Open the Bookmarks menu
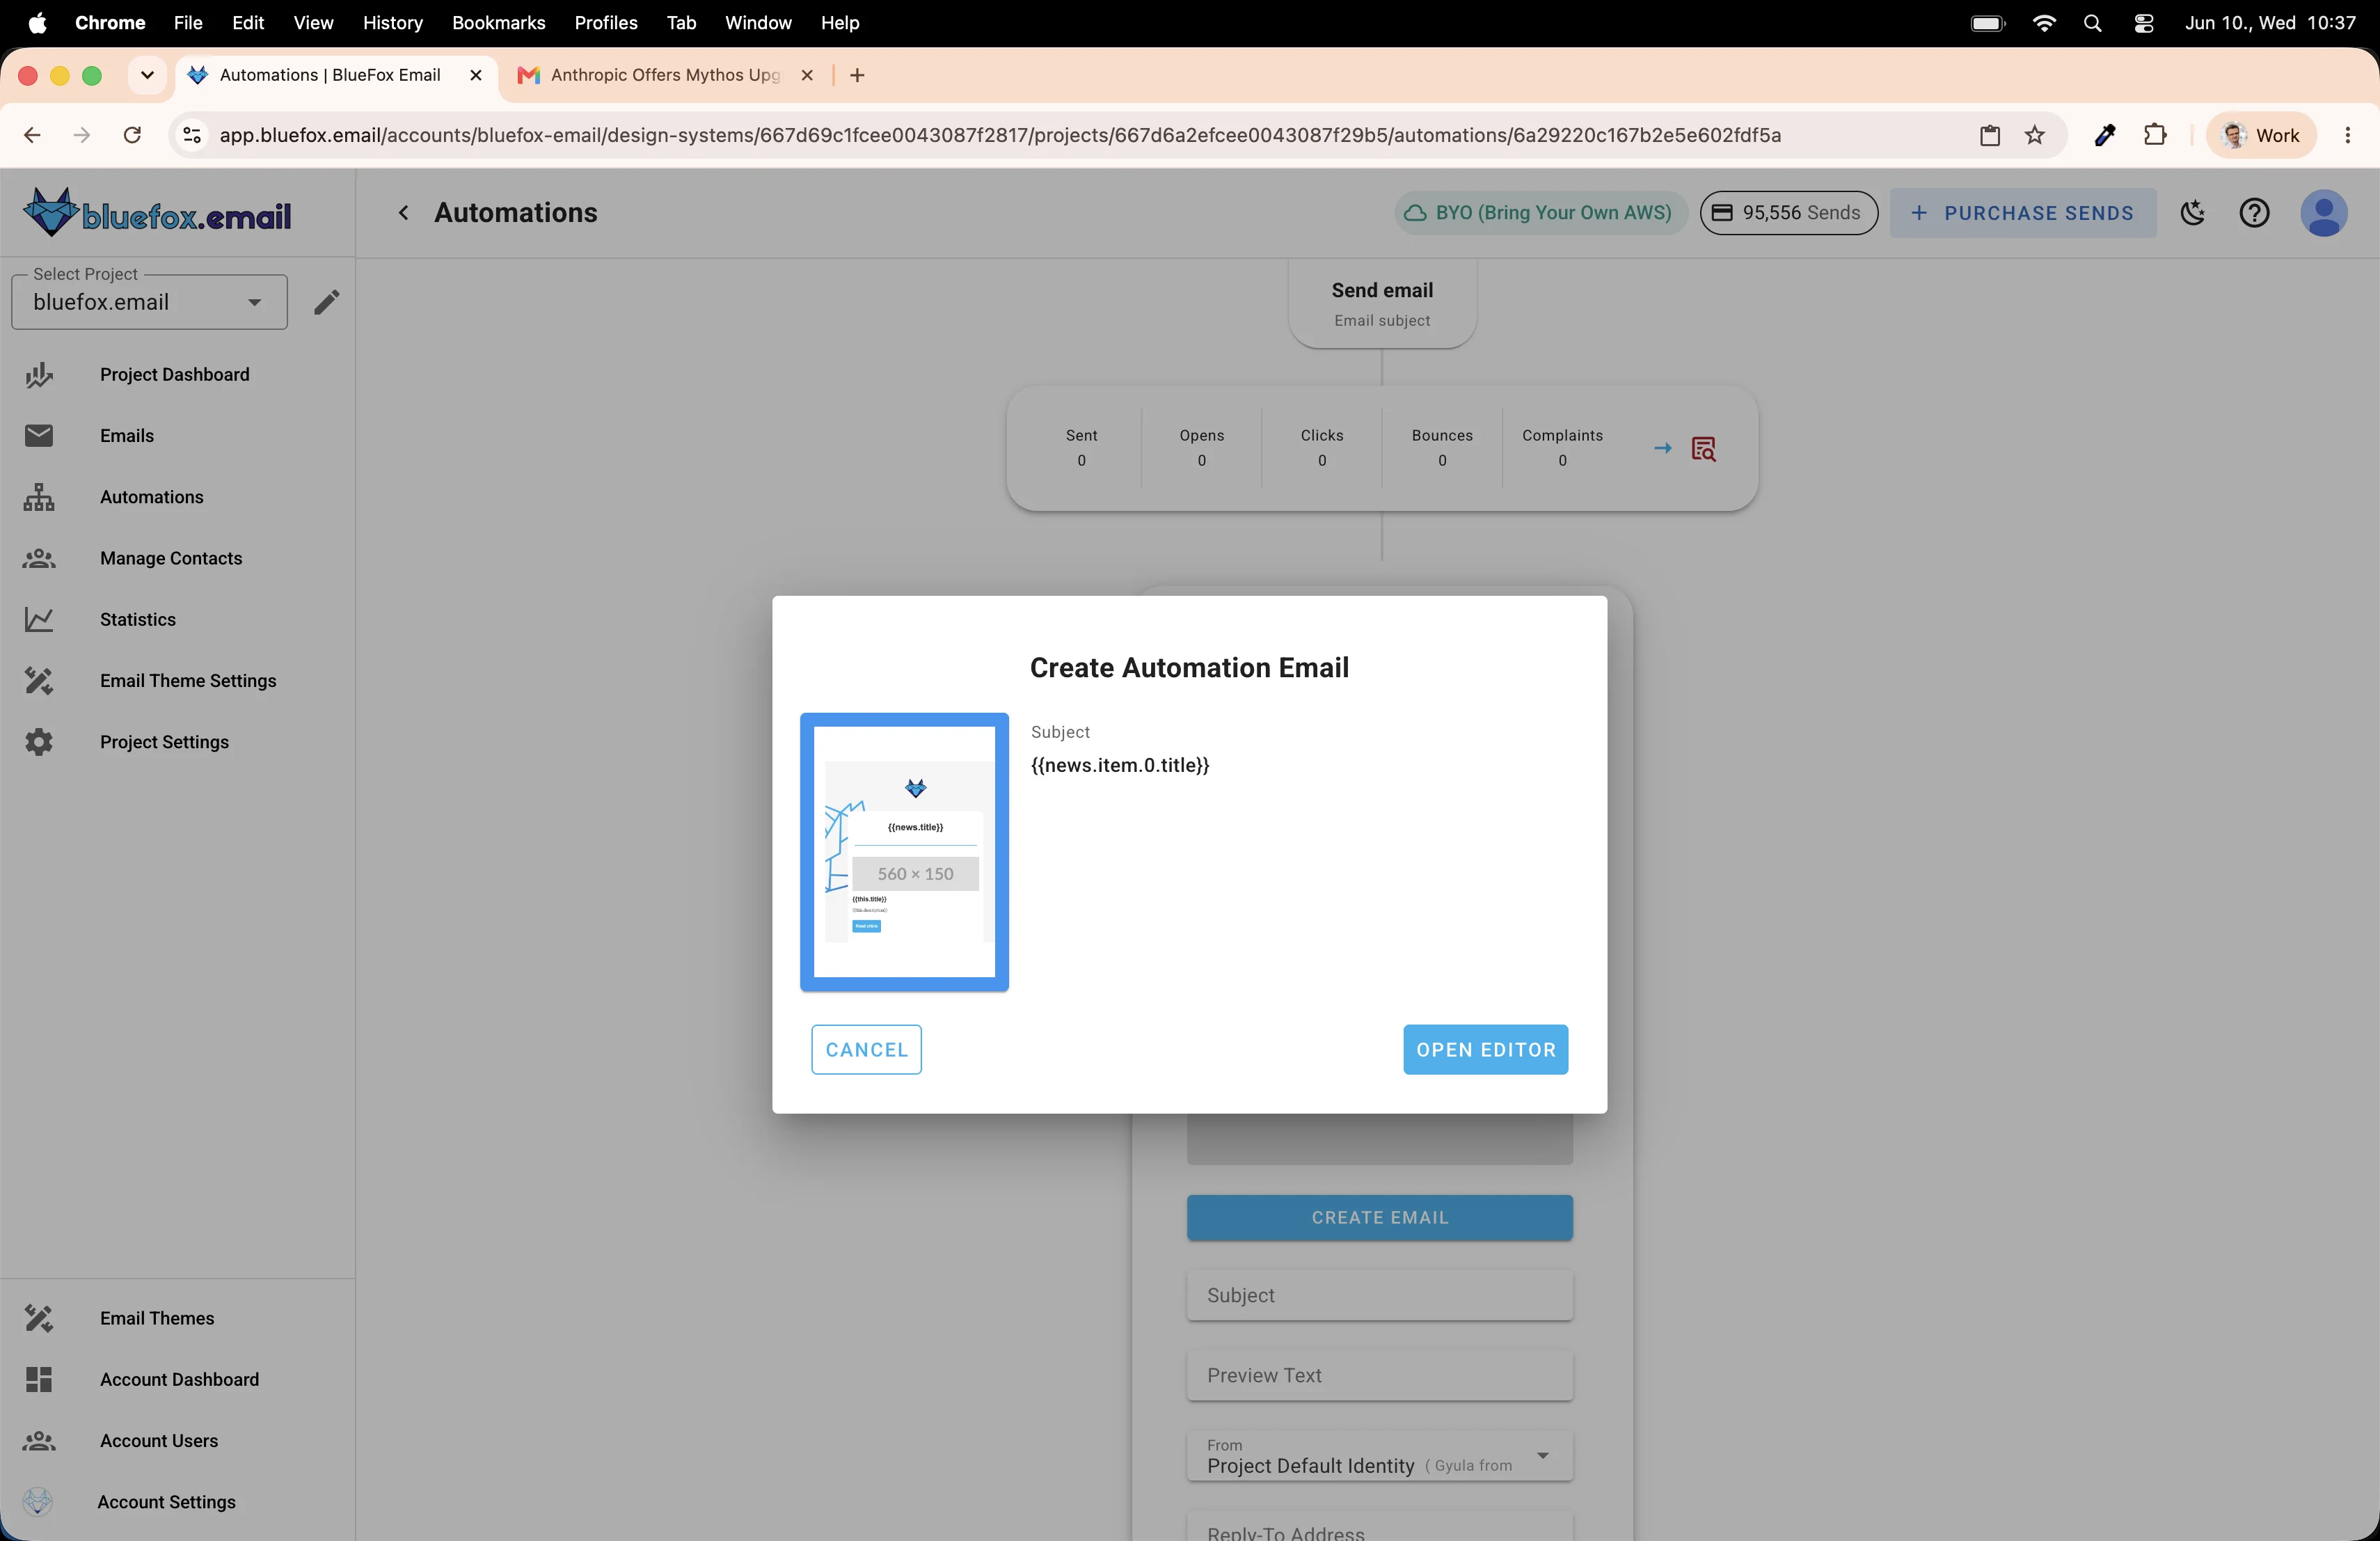The image size is (2380, 1541). pos(498,22)
